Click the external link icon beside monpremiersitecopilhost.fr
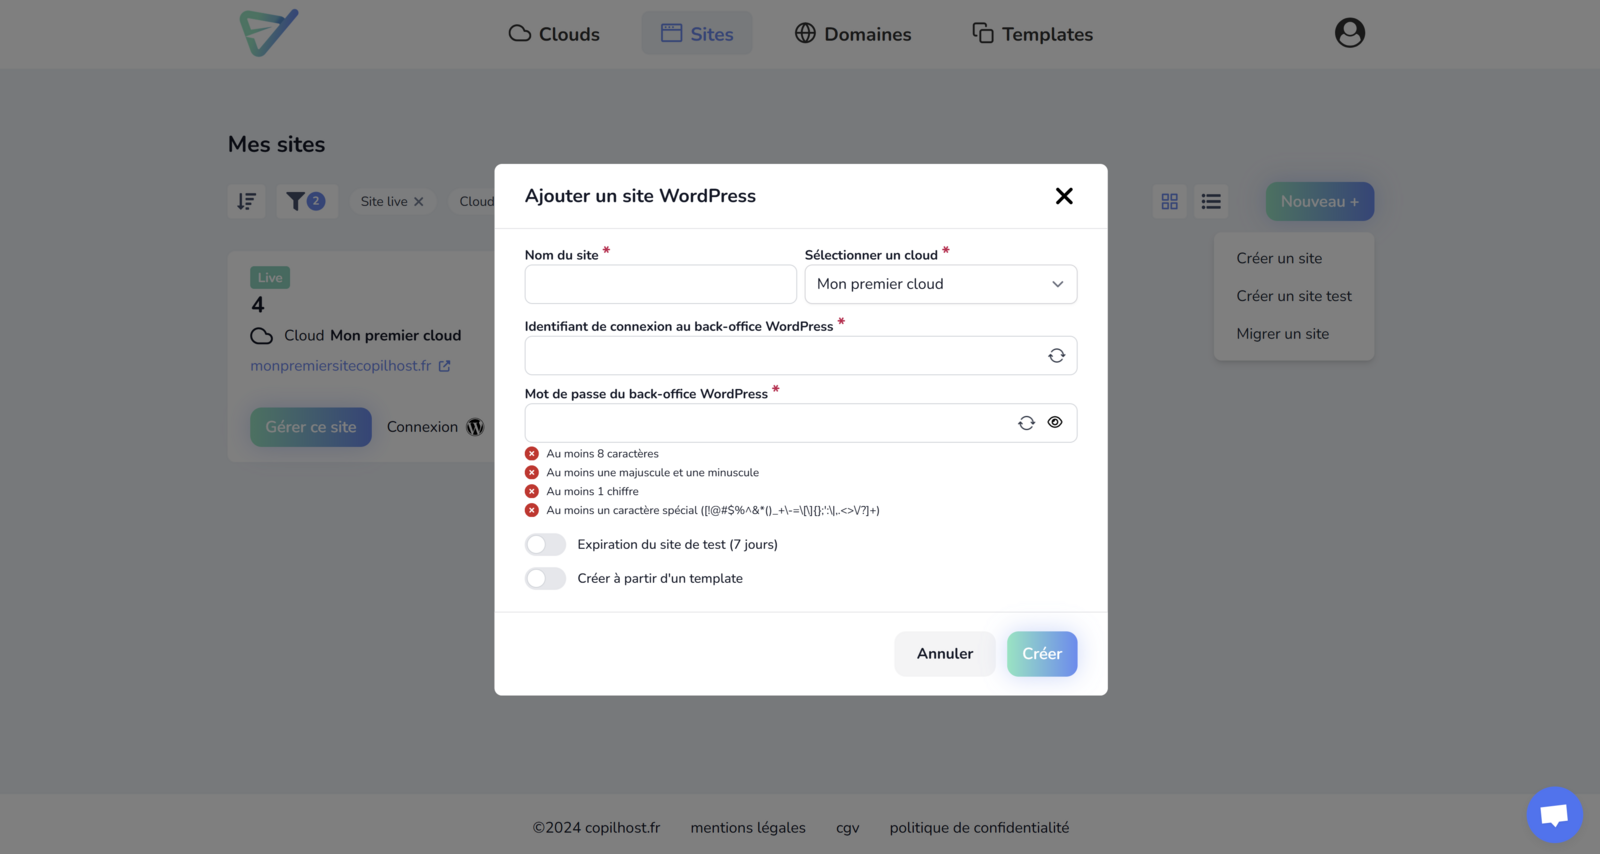 coord(444,366)
